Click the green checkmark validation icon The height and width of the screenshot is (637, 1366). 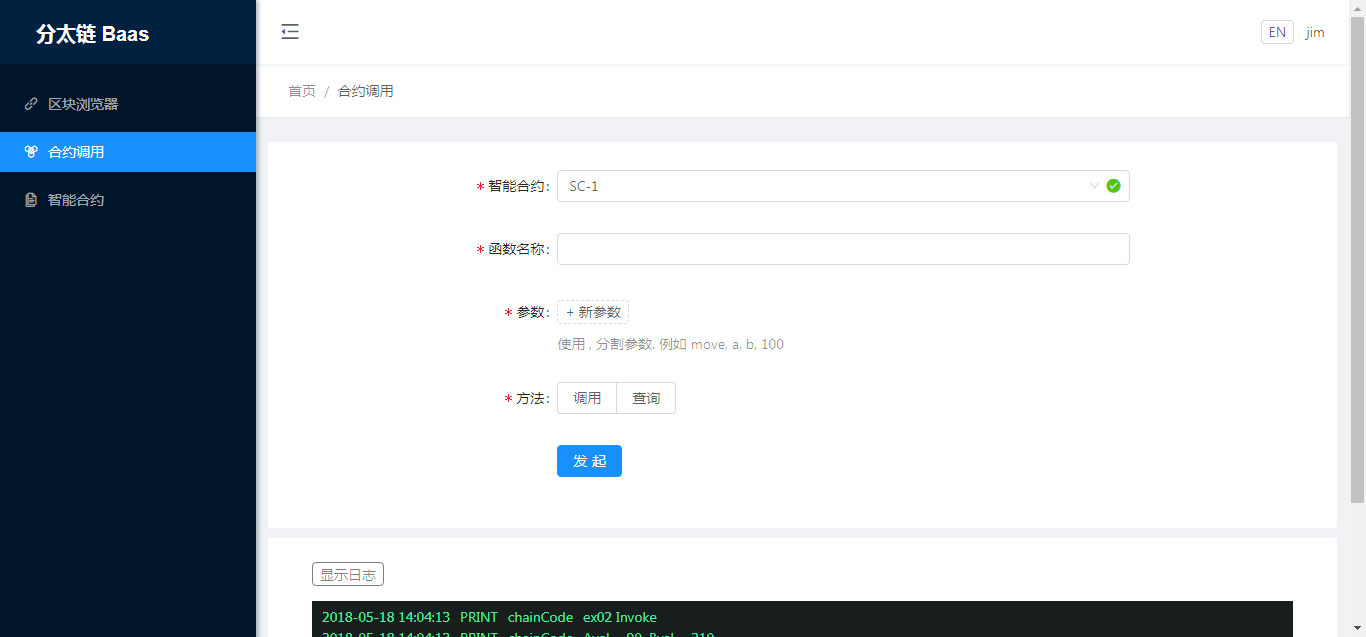tap(1113, 186)
